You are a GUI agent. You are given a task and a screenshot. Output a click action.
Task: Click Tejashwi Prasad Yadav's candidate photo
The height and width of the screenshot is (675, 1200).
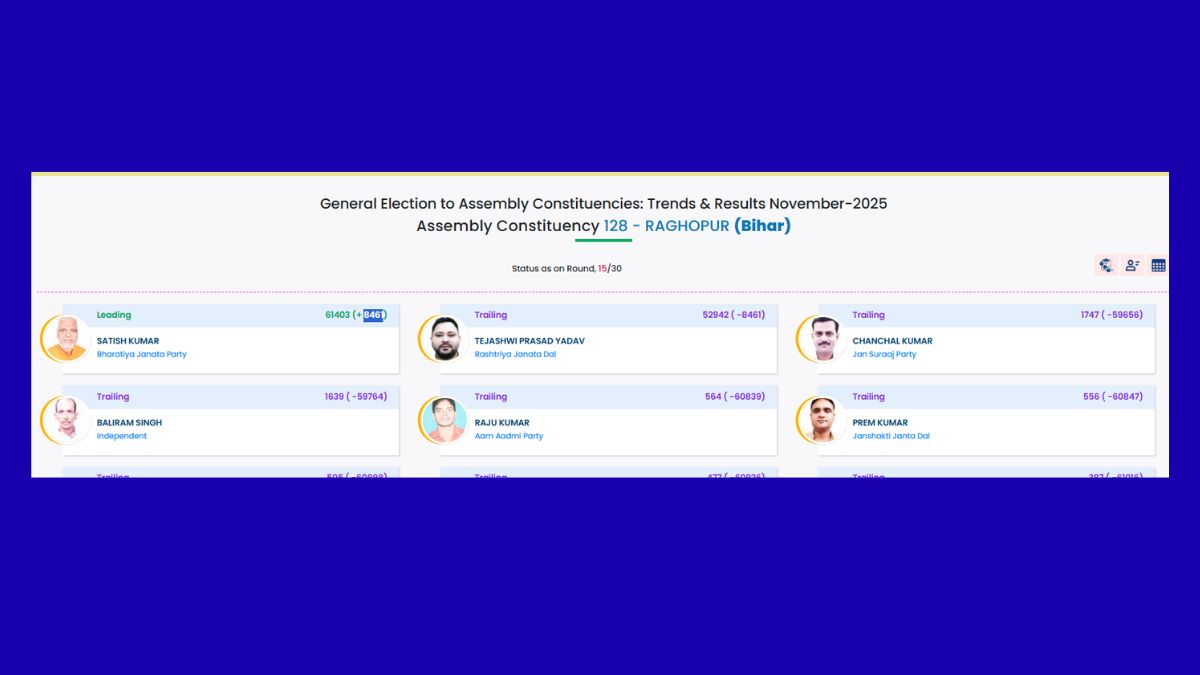coord(445,338)
